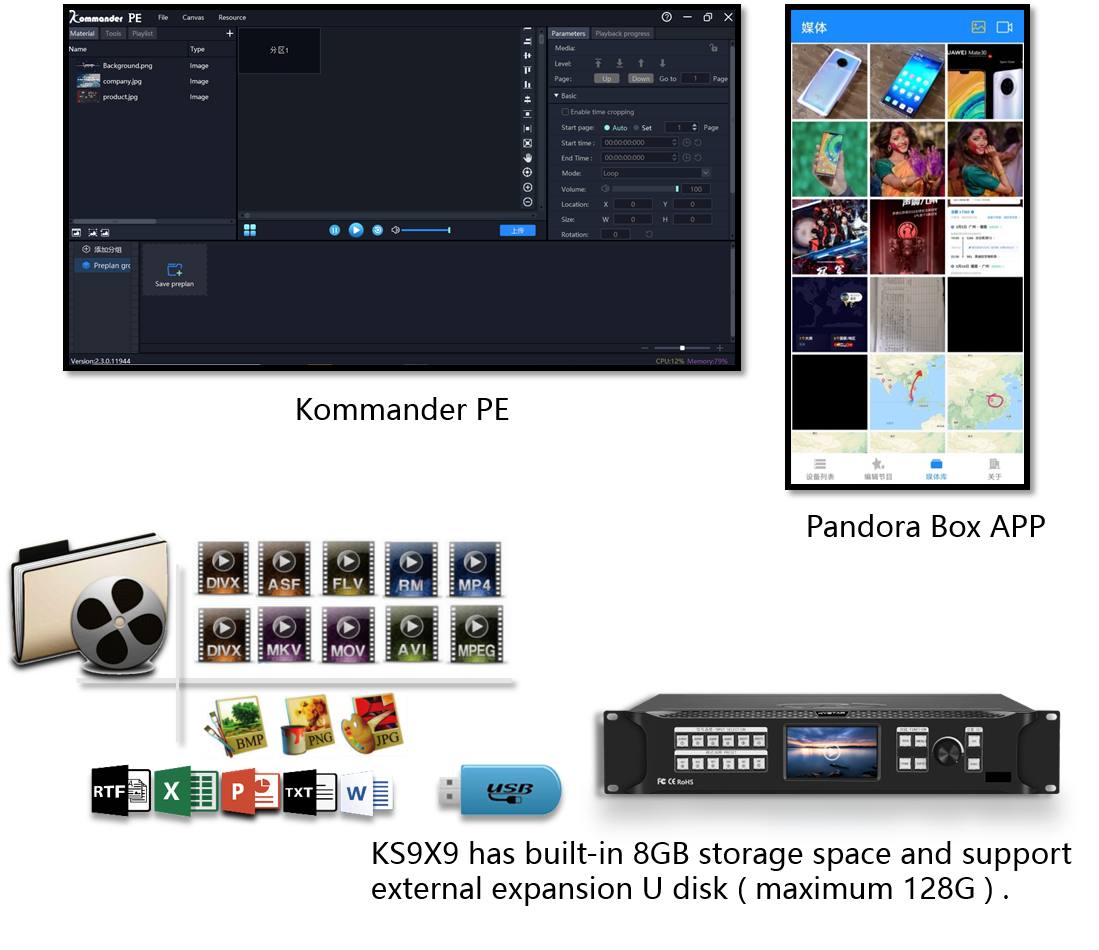Move layer to top level
Viewport: 1099px width, 950px height.
[598, 63]
